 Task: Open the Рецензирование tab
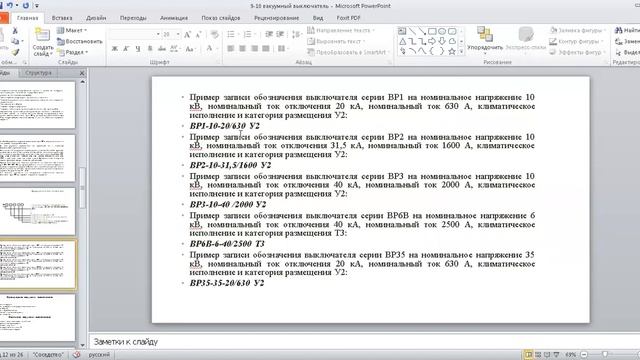277,18
